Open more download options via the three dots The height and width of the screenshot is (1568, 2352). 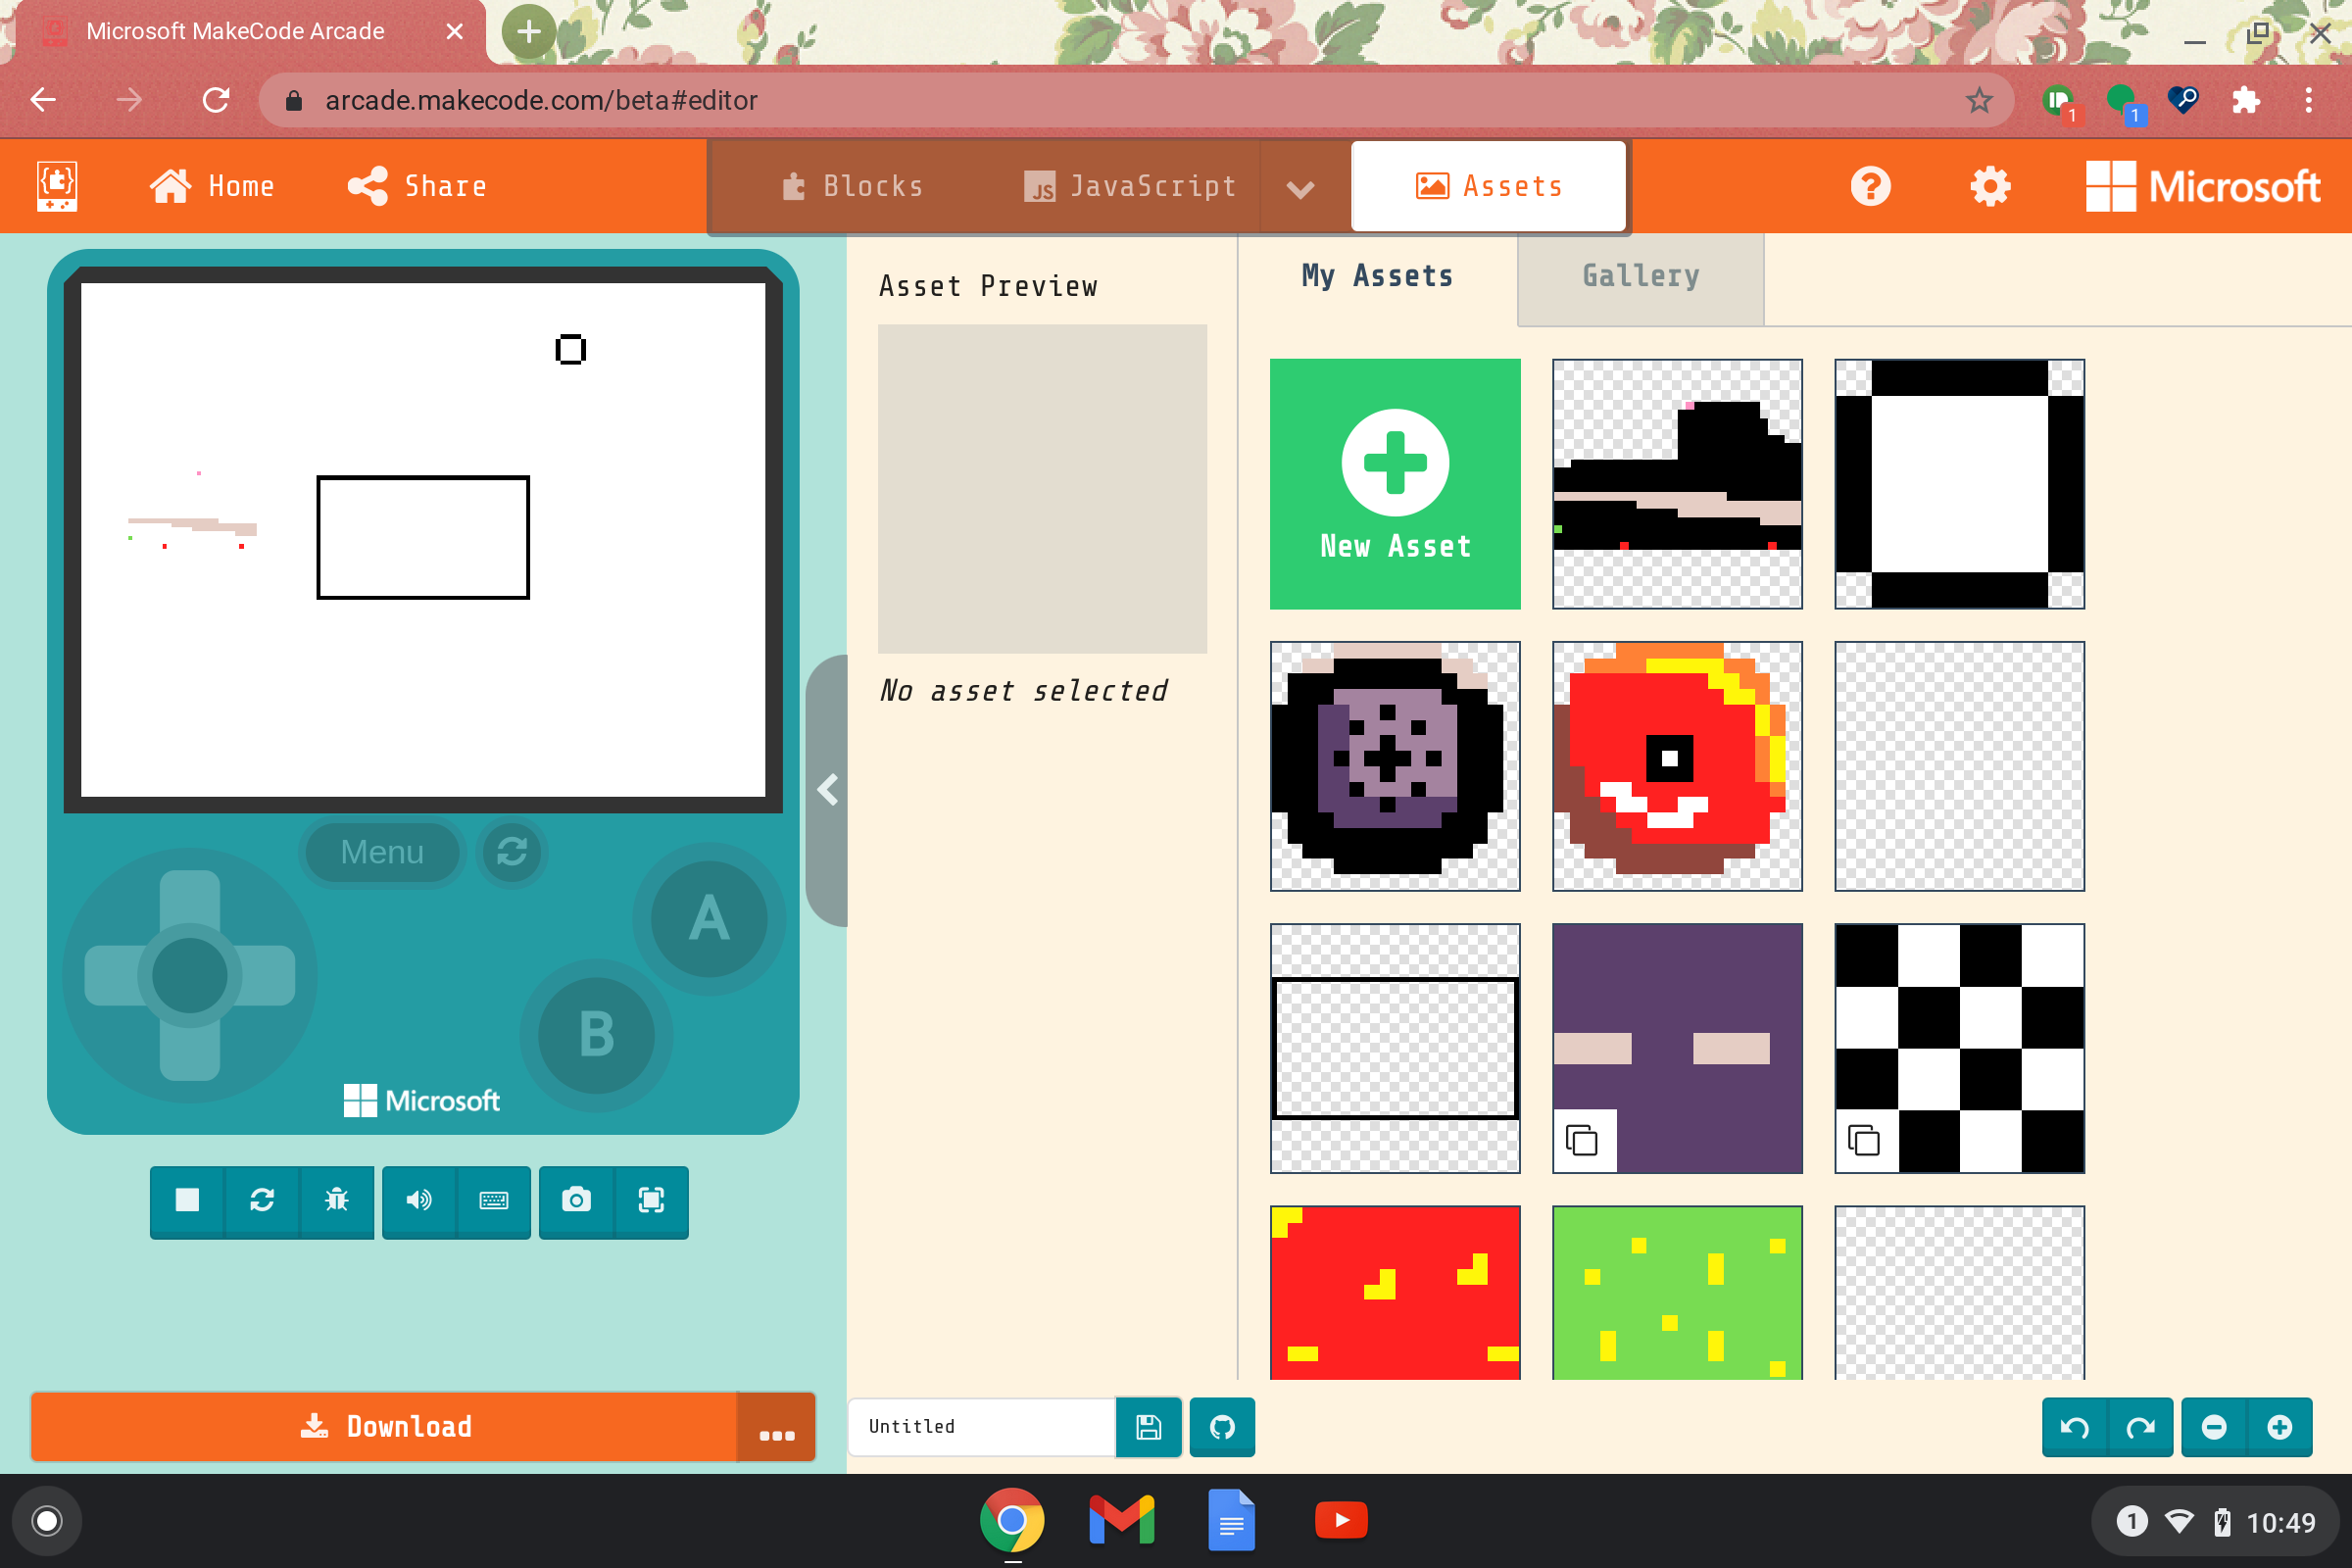pyautogui.click(x=776, y=1427)
